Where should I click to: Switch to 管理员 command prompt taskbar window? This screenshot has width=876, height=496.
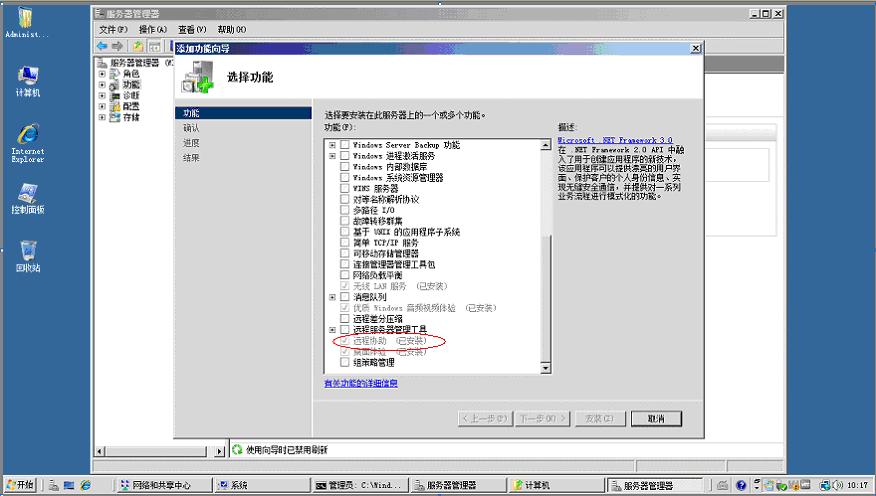[x=360, y=485]
